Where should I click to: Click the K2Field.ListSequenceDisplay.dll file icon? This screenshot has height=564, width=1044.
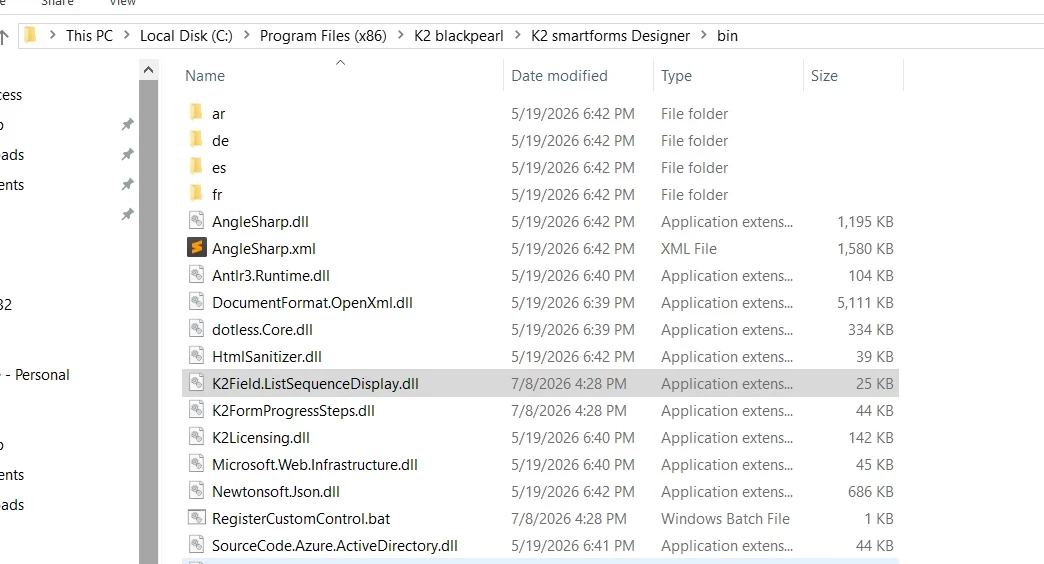point(196,382)
